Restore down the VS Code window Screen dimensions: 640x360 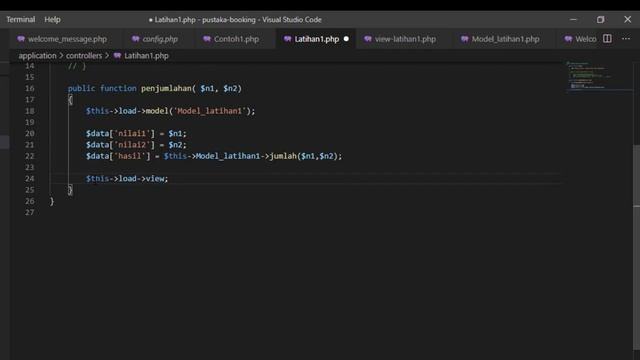(x=600, y=19)
